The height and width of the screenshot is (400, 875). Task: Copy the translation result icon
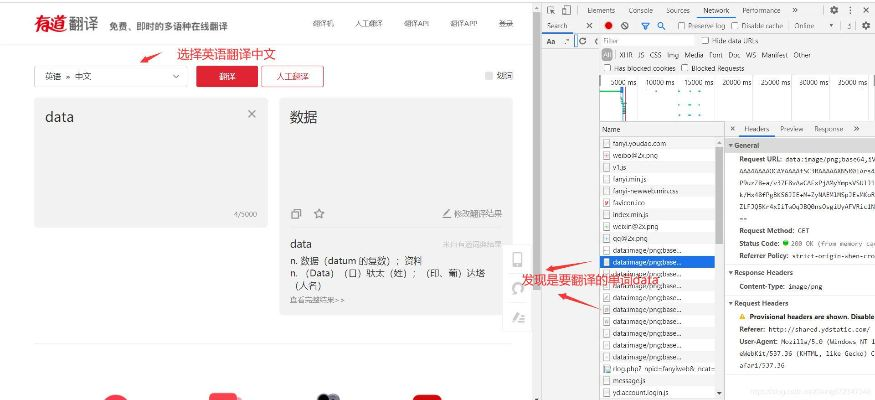296,214
